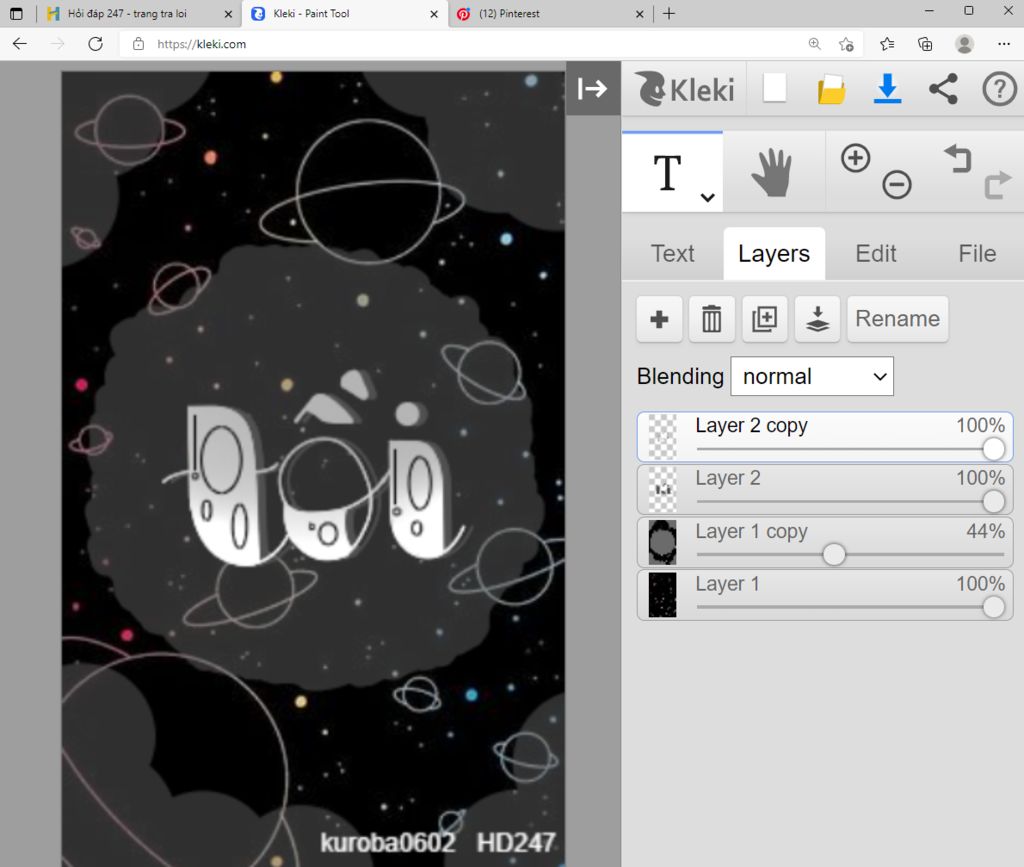Collapse the Kleki side panel

[592, 88]
